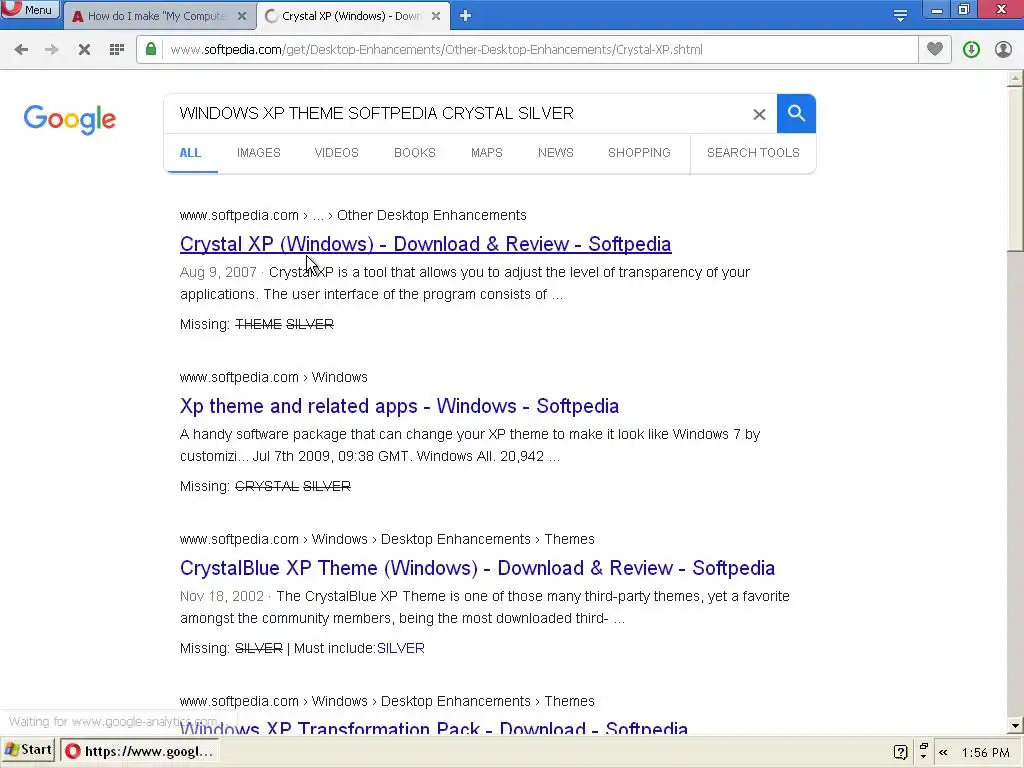Open the Opera Menu button
This screenshot has height=768, width=1024.
coord(29,10)
